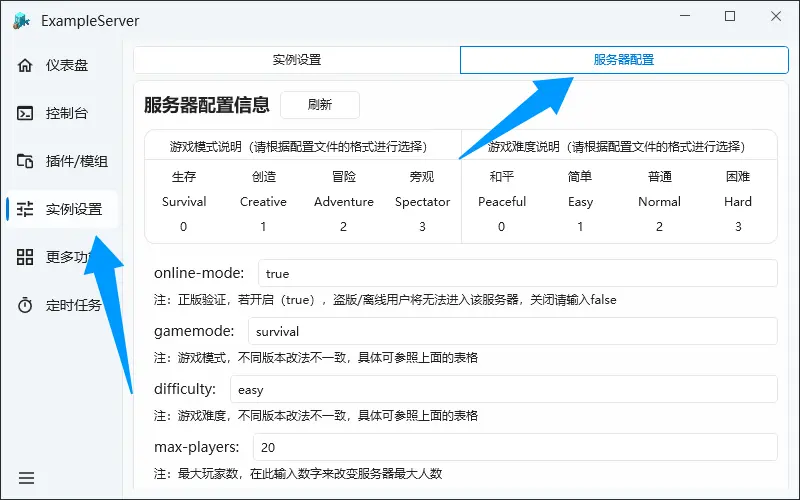The width and height of the screenshot is (800, 500).
Task: Focus the difficulty input field
Action: tap(504, 389)
